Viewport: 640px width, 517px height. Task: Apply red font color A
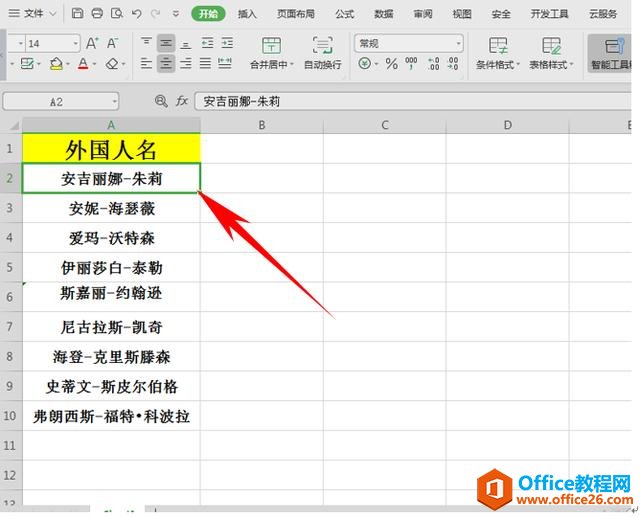click(83, 64)
